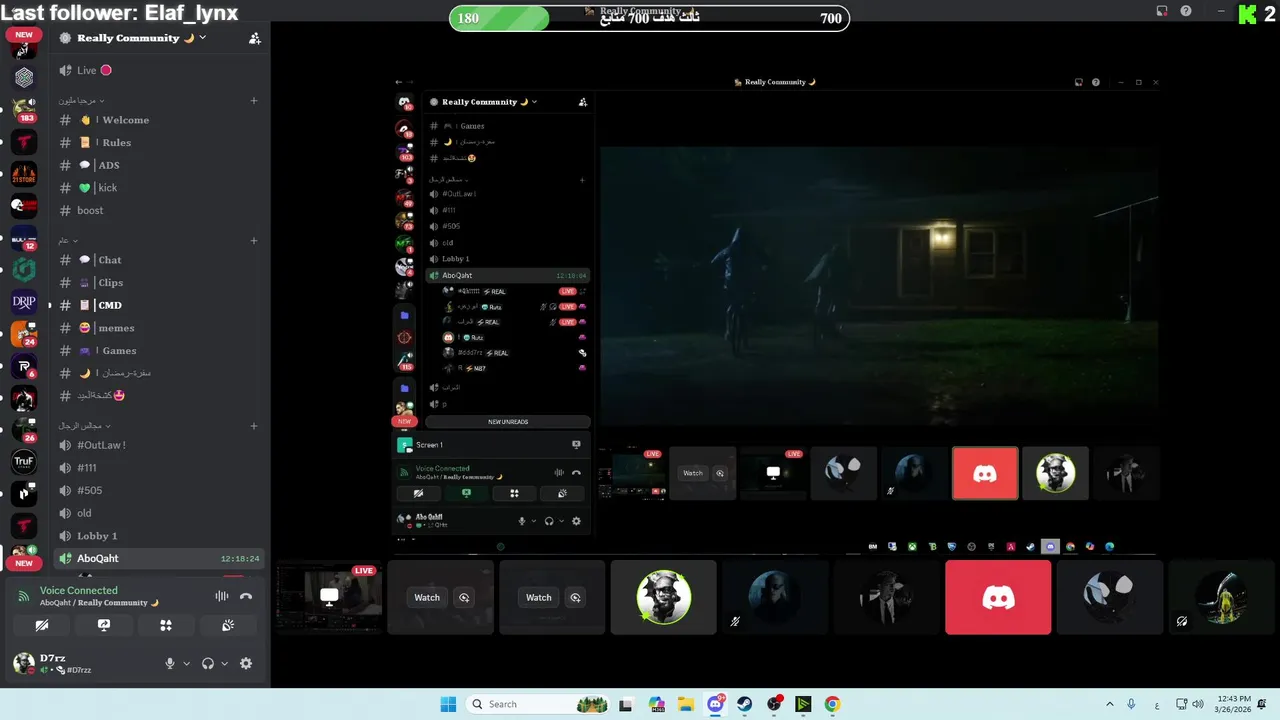
Task: Open TruF server icon in server list
Action: click(x=24, y=461)
